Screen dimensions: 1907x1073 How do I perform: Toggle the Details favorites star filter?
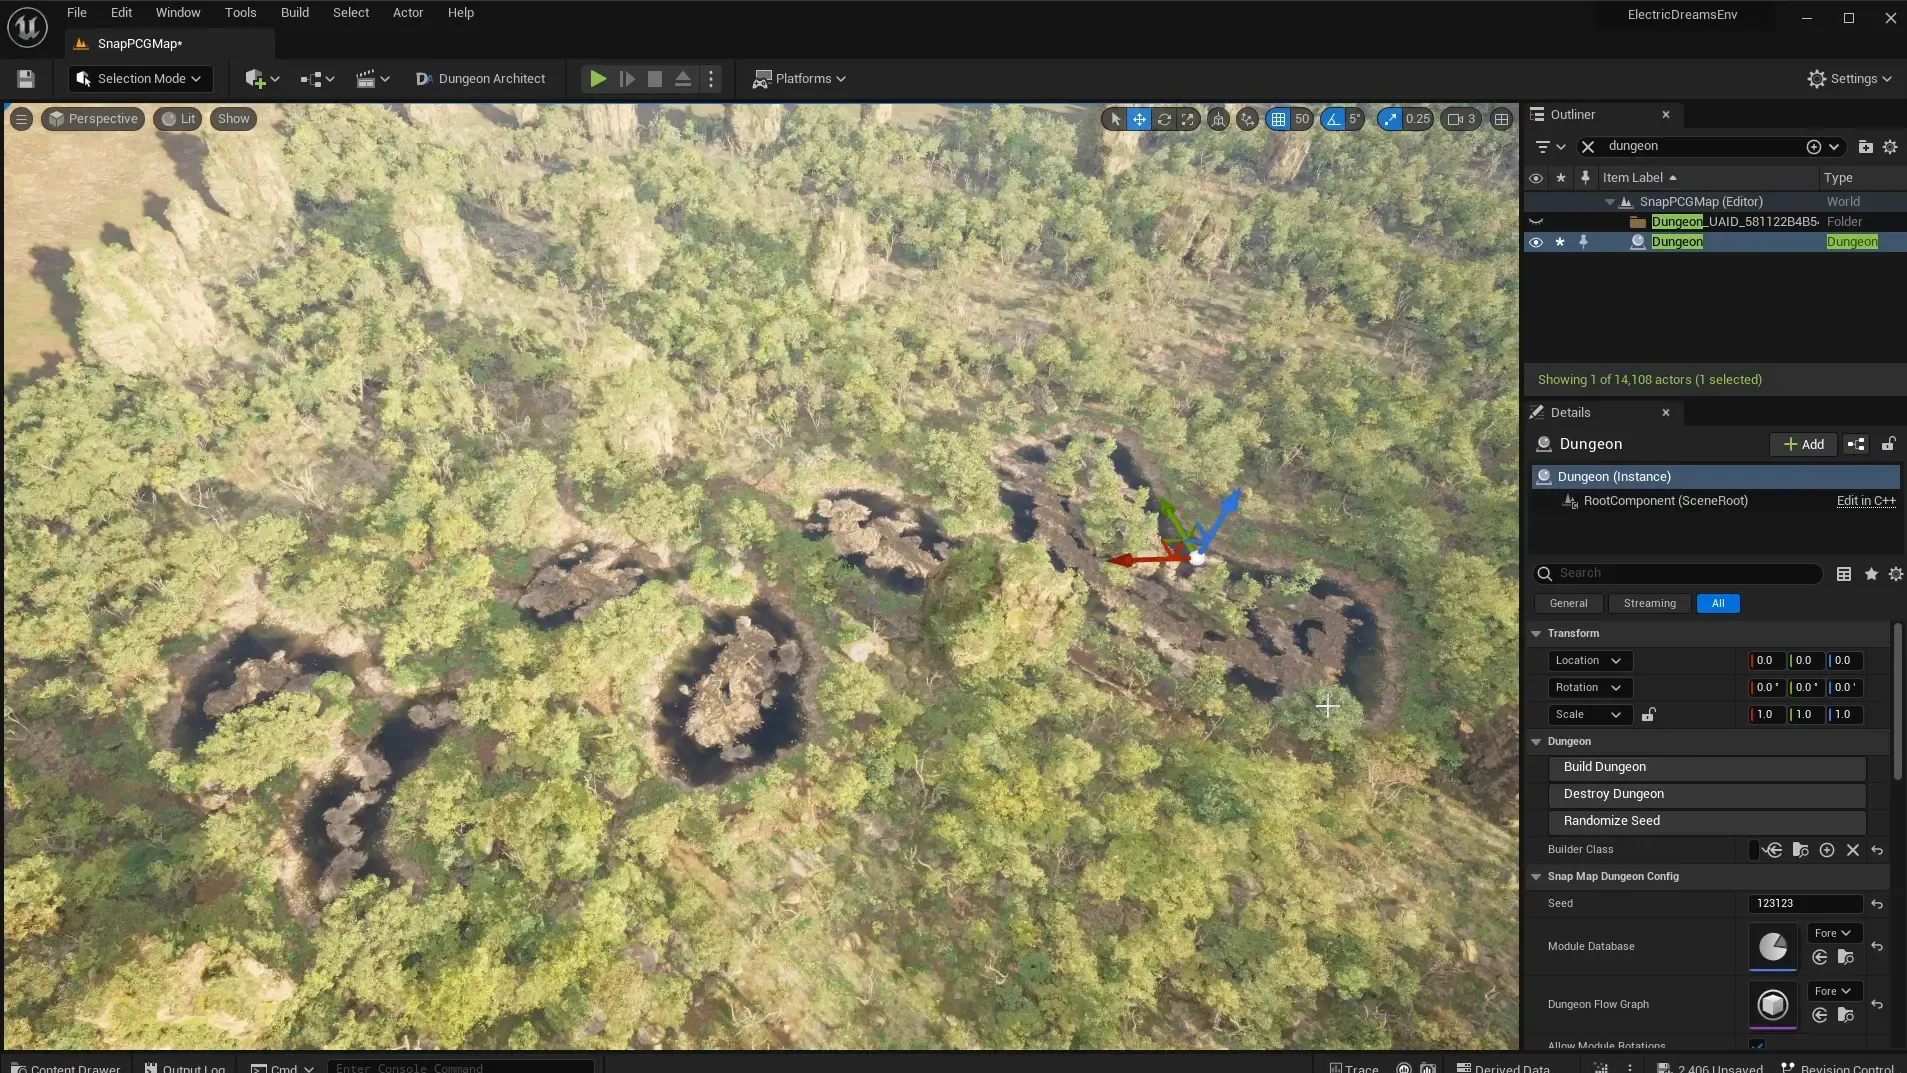click(x=1871, y=574)
